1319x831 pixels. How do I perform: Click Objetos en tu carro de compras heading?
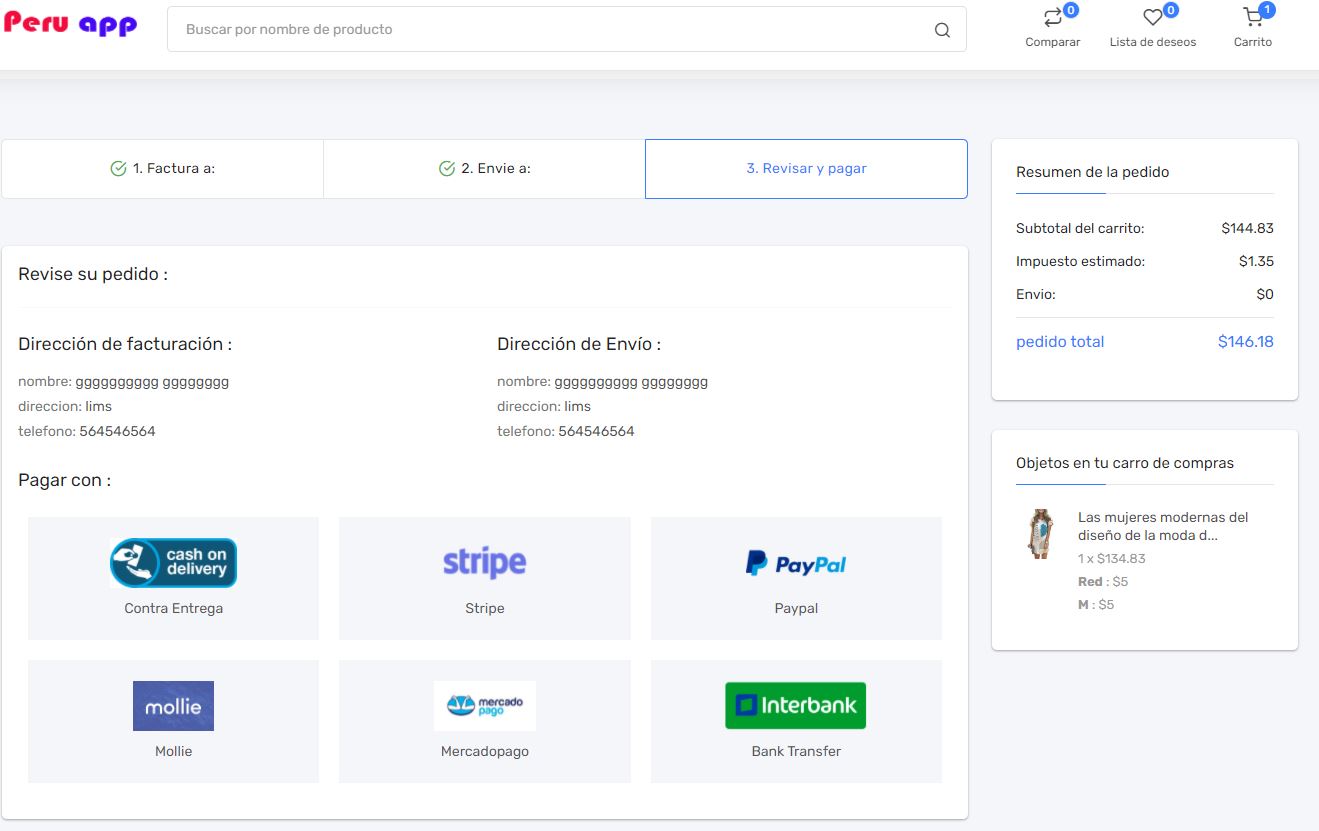1125,463
